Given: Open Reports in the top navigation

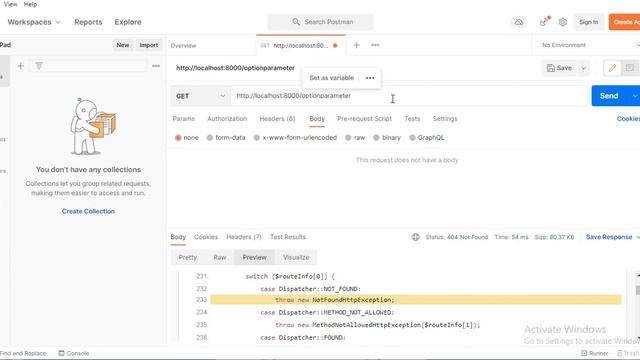Looking at the screenshot, I should [x=88, y=22].
